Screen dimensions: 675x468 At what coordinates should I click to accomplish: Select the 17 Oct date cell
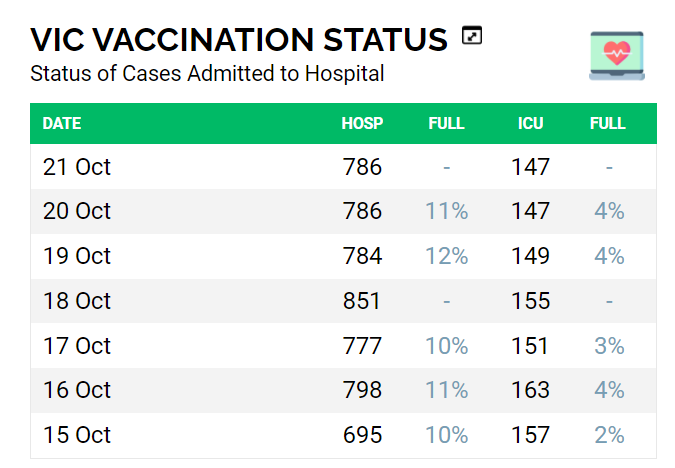pos(77,346)
